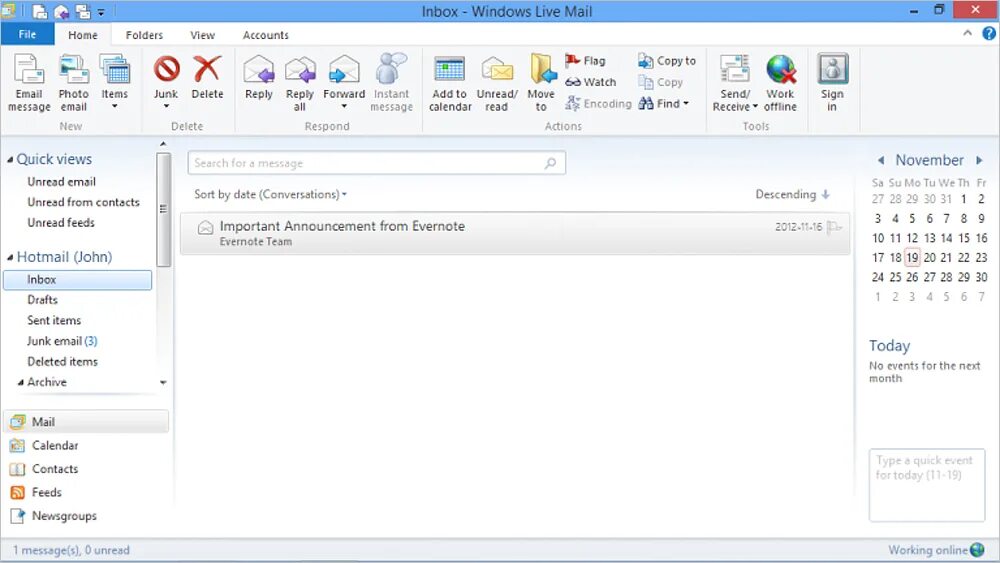Click the quick event text box
This screenshot has width=1000, height=563.
tap(927, 485)
